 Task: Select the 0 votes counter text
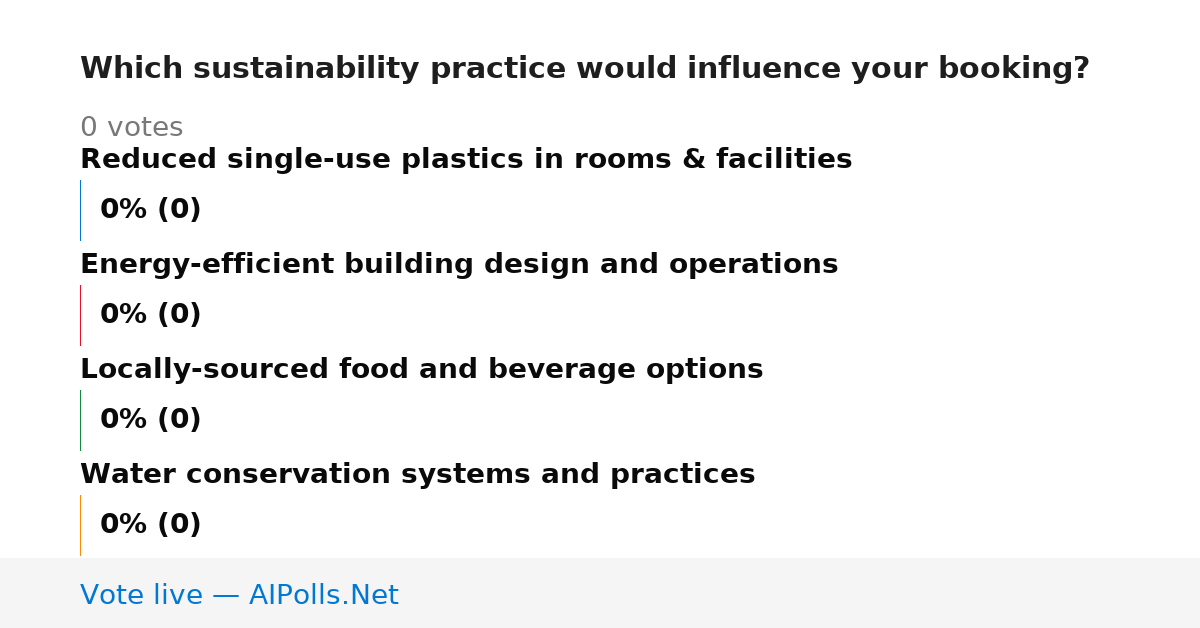[131, 128]
